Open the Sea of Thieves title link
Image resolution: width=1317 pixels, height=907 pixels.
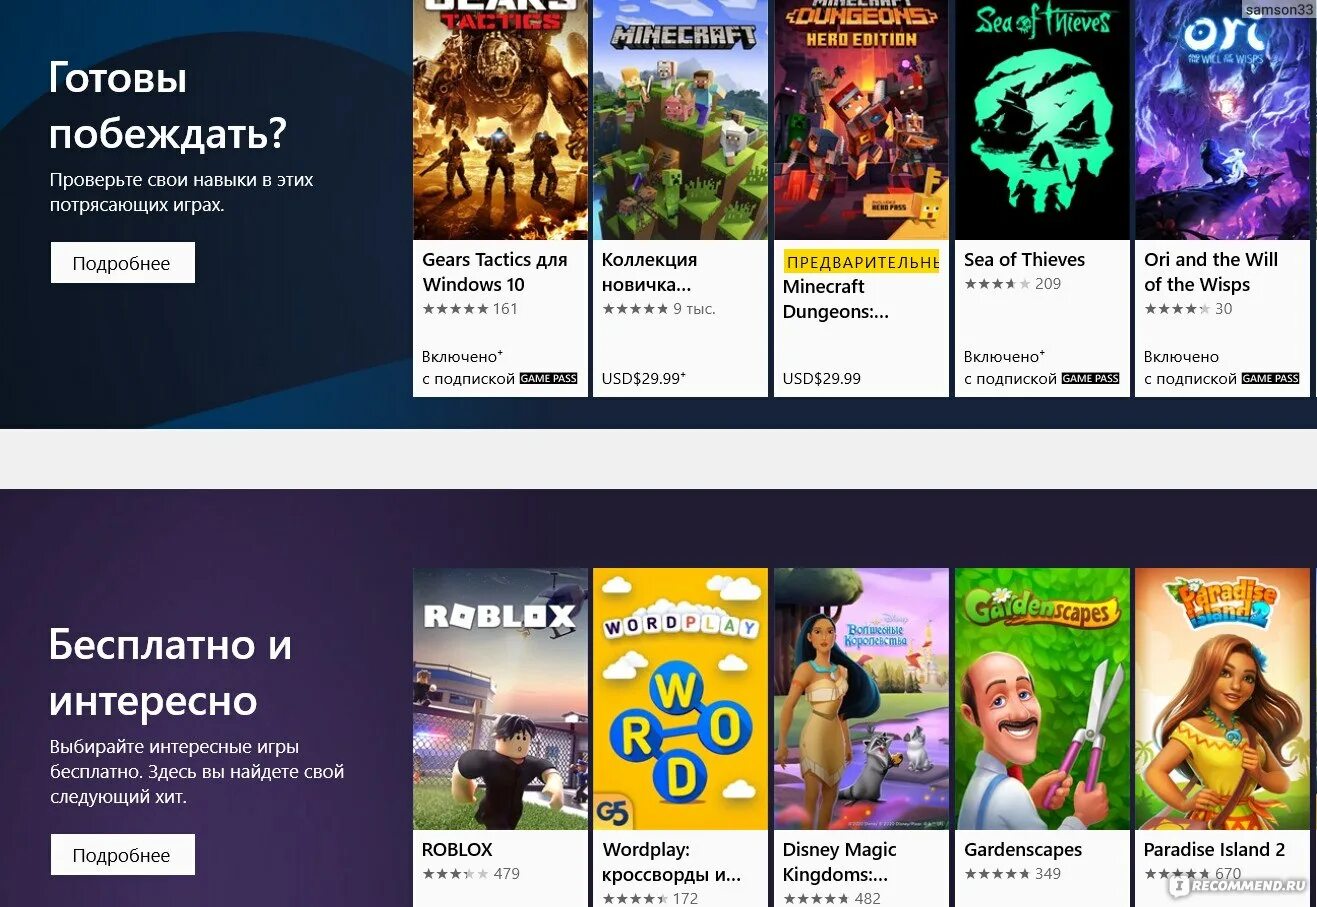1024,259
